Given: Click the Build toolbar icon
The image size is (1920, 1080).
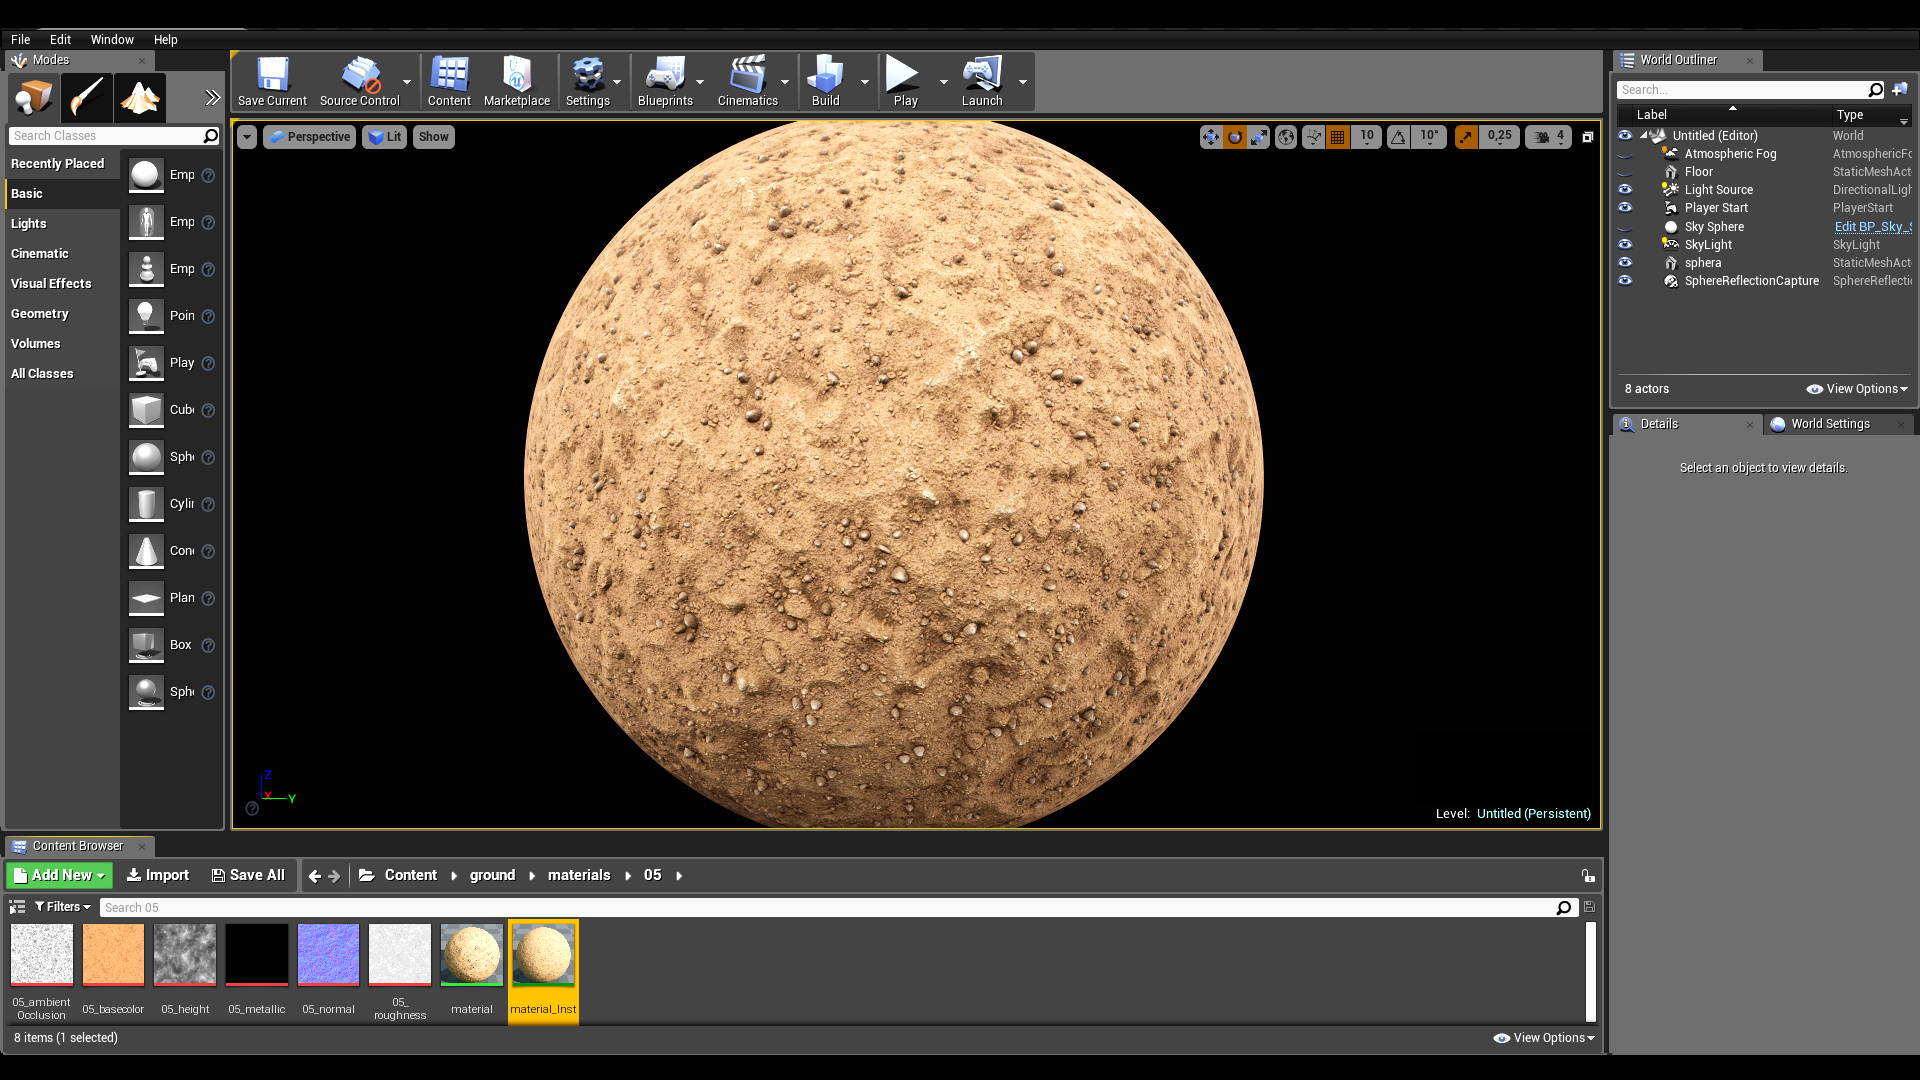Looking at the screenshot, I should [824, 82].
